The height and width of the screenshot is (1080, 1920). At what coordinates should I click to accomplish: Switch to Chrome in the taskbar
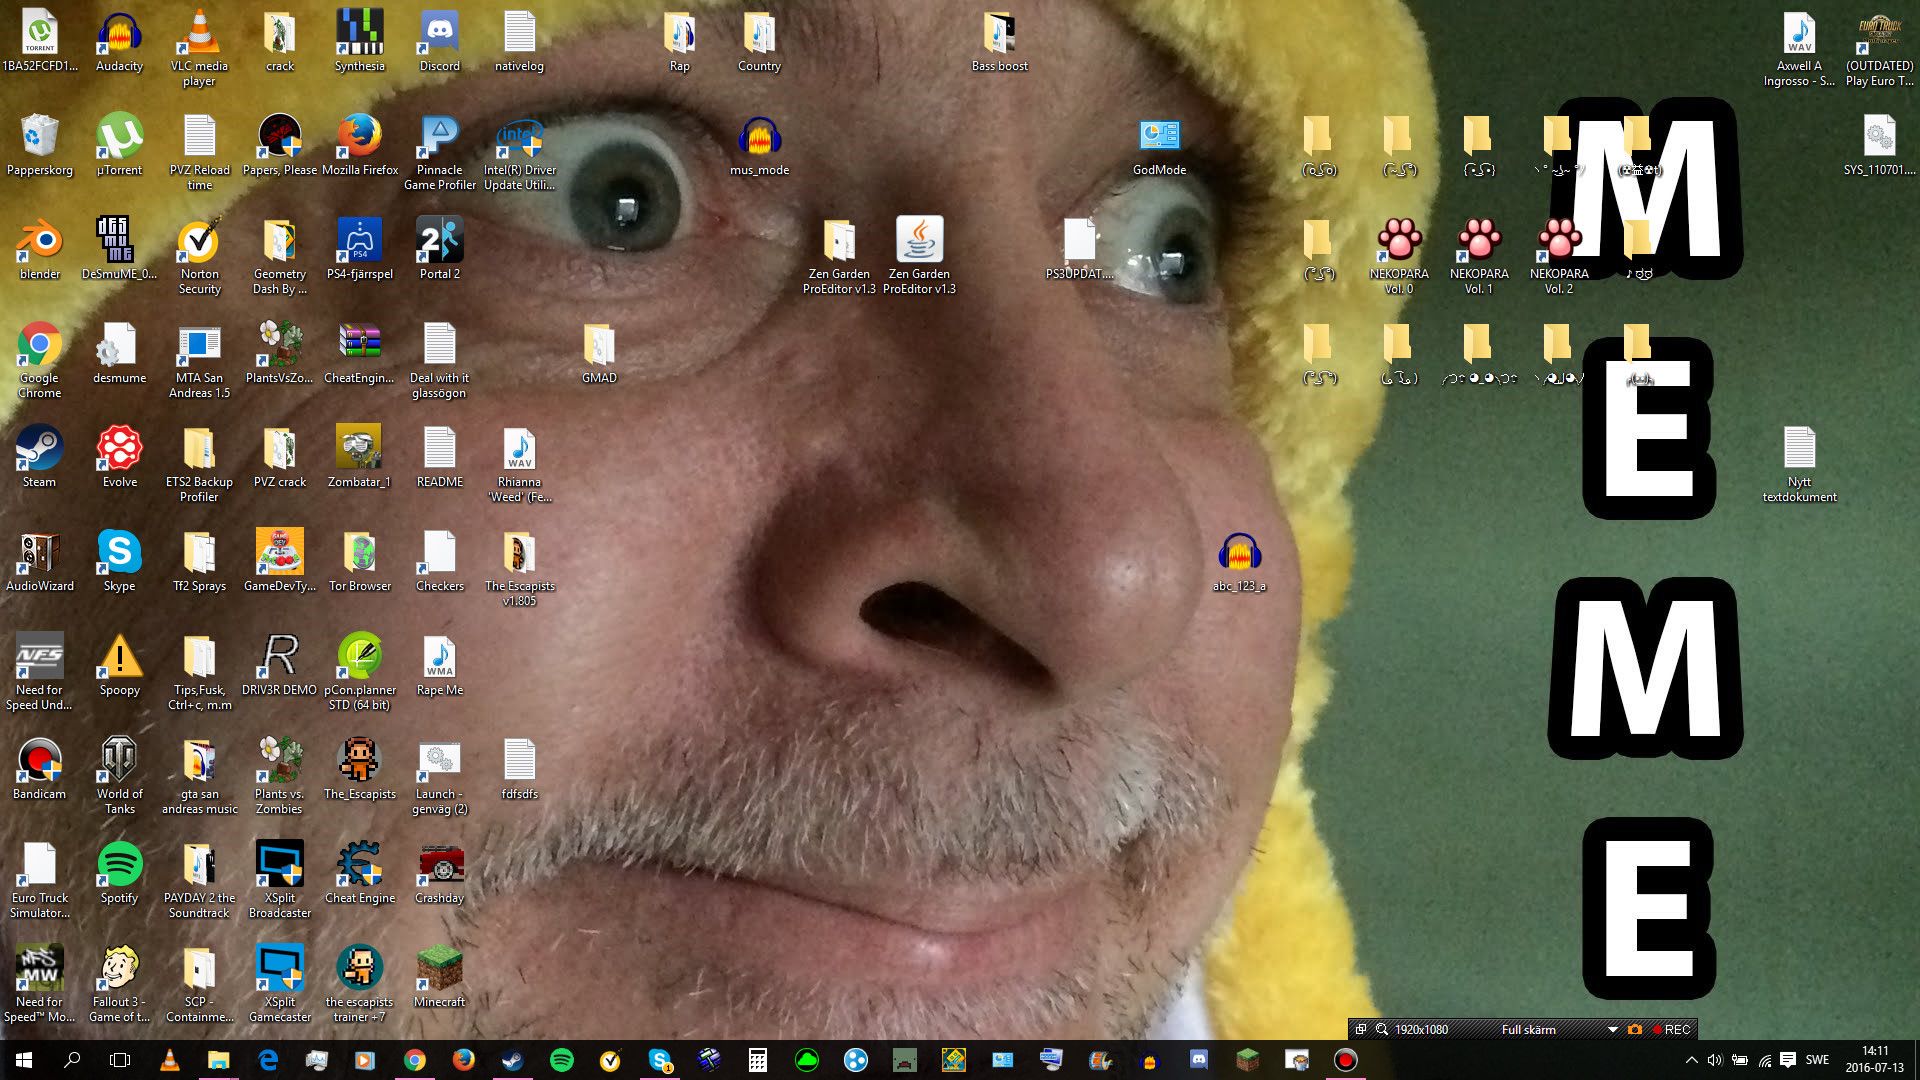click(x=414, y=1060)
